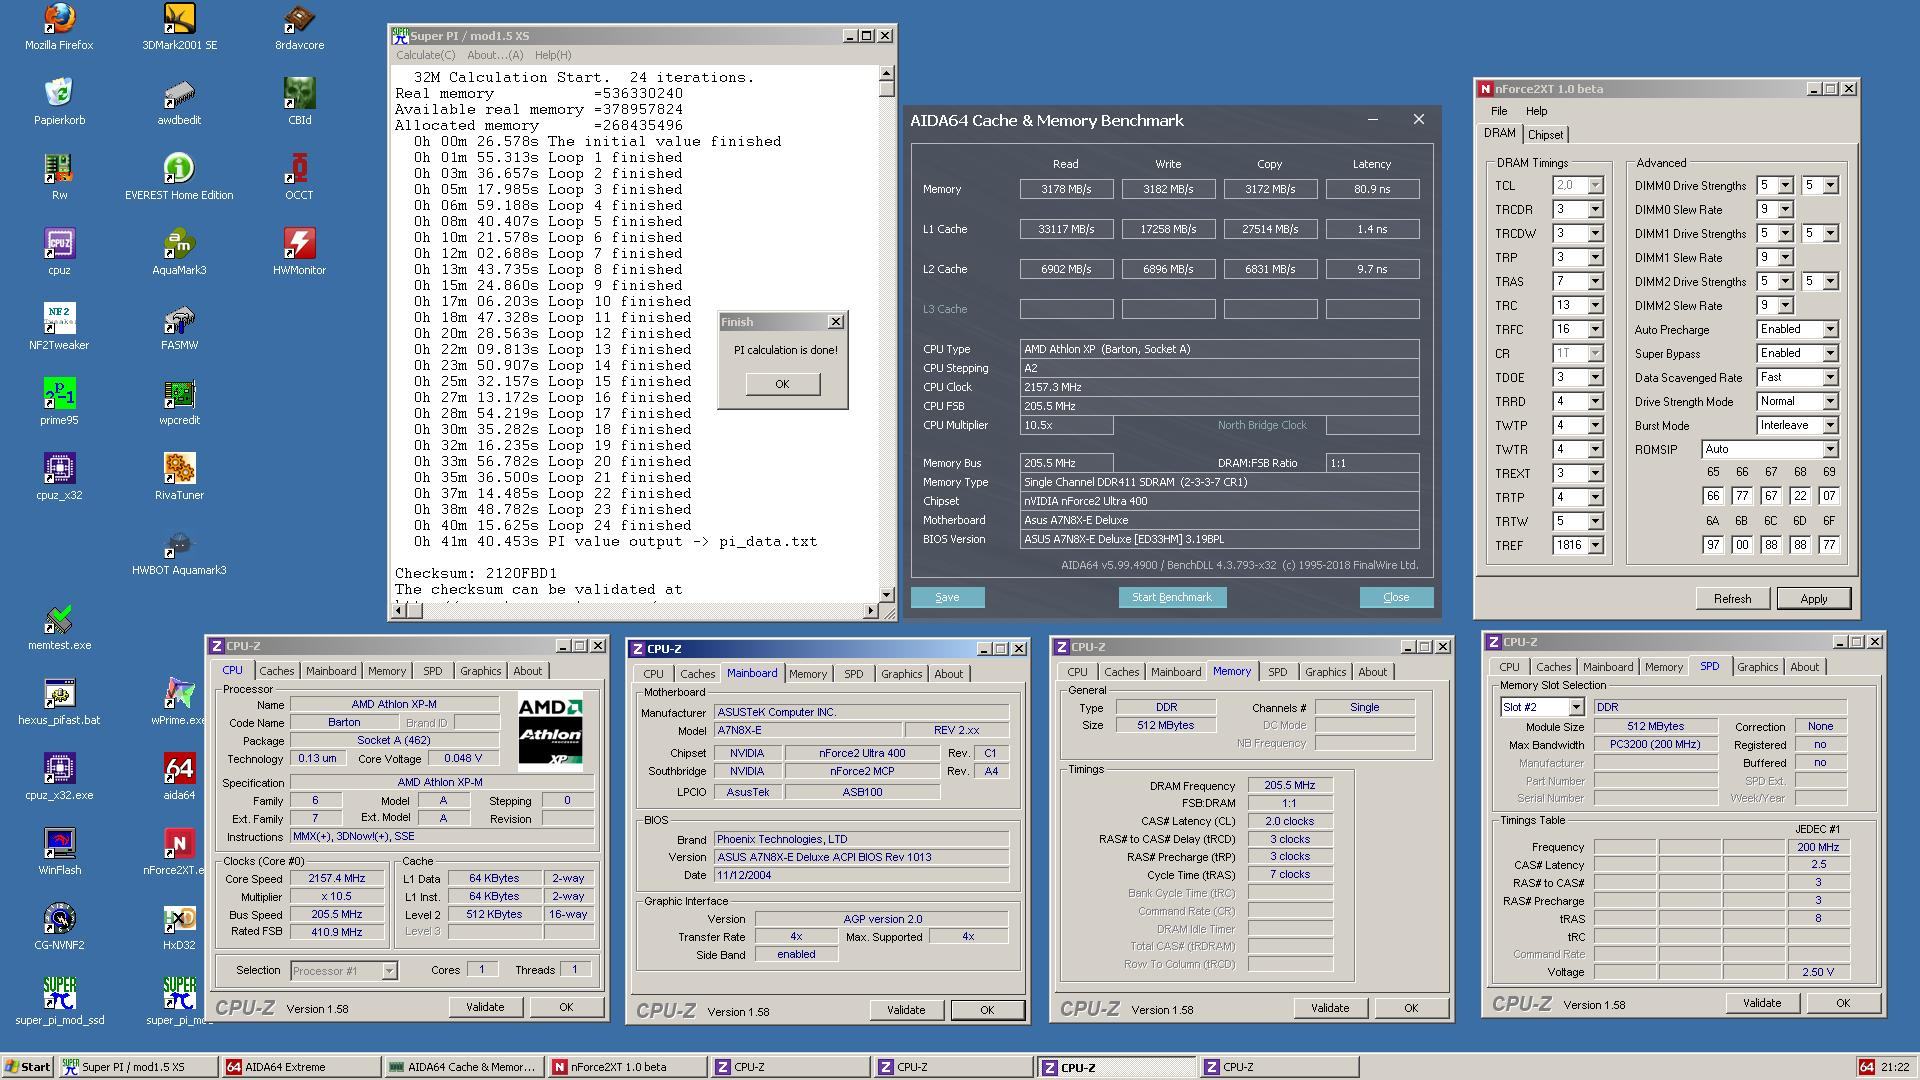Image resolution: width=1920 pixels, height=1080 pixels.
Task: Open the AquaMark3 desktop icon
Action: point(179,252)
